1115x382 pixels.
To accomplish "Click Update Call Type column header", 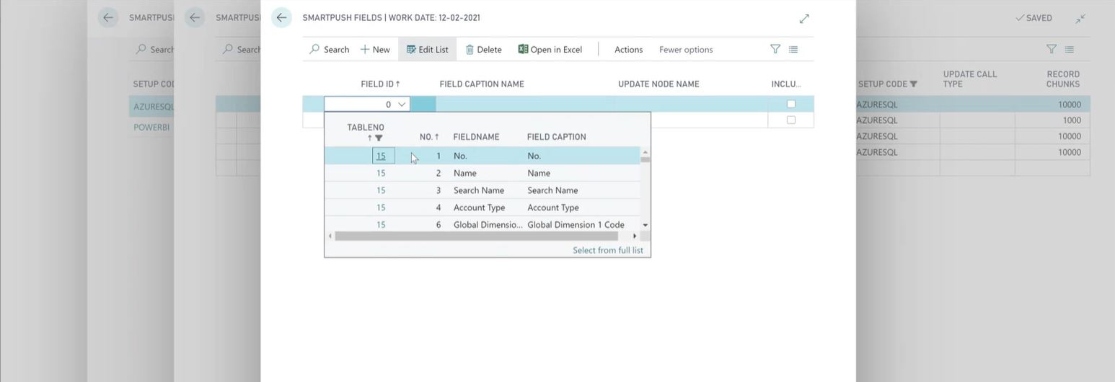I will point(970,79).
